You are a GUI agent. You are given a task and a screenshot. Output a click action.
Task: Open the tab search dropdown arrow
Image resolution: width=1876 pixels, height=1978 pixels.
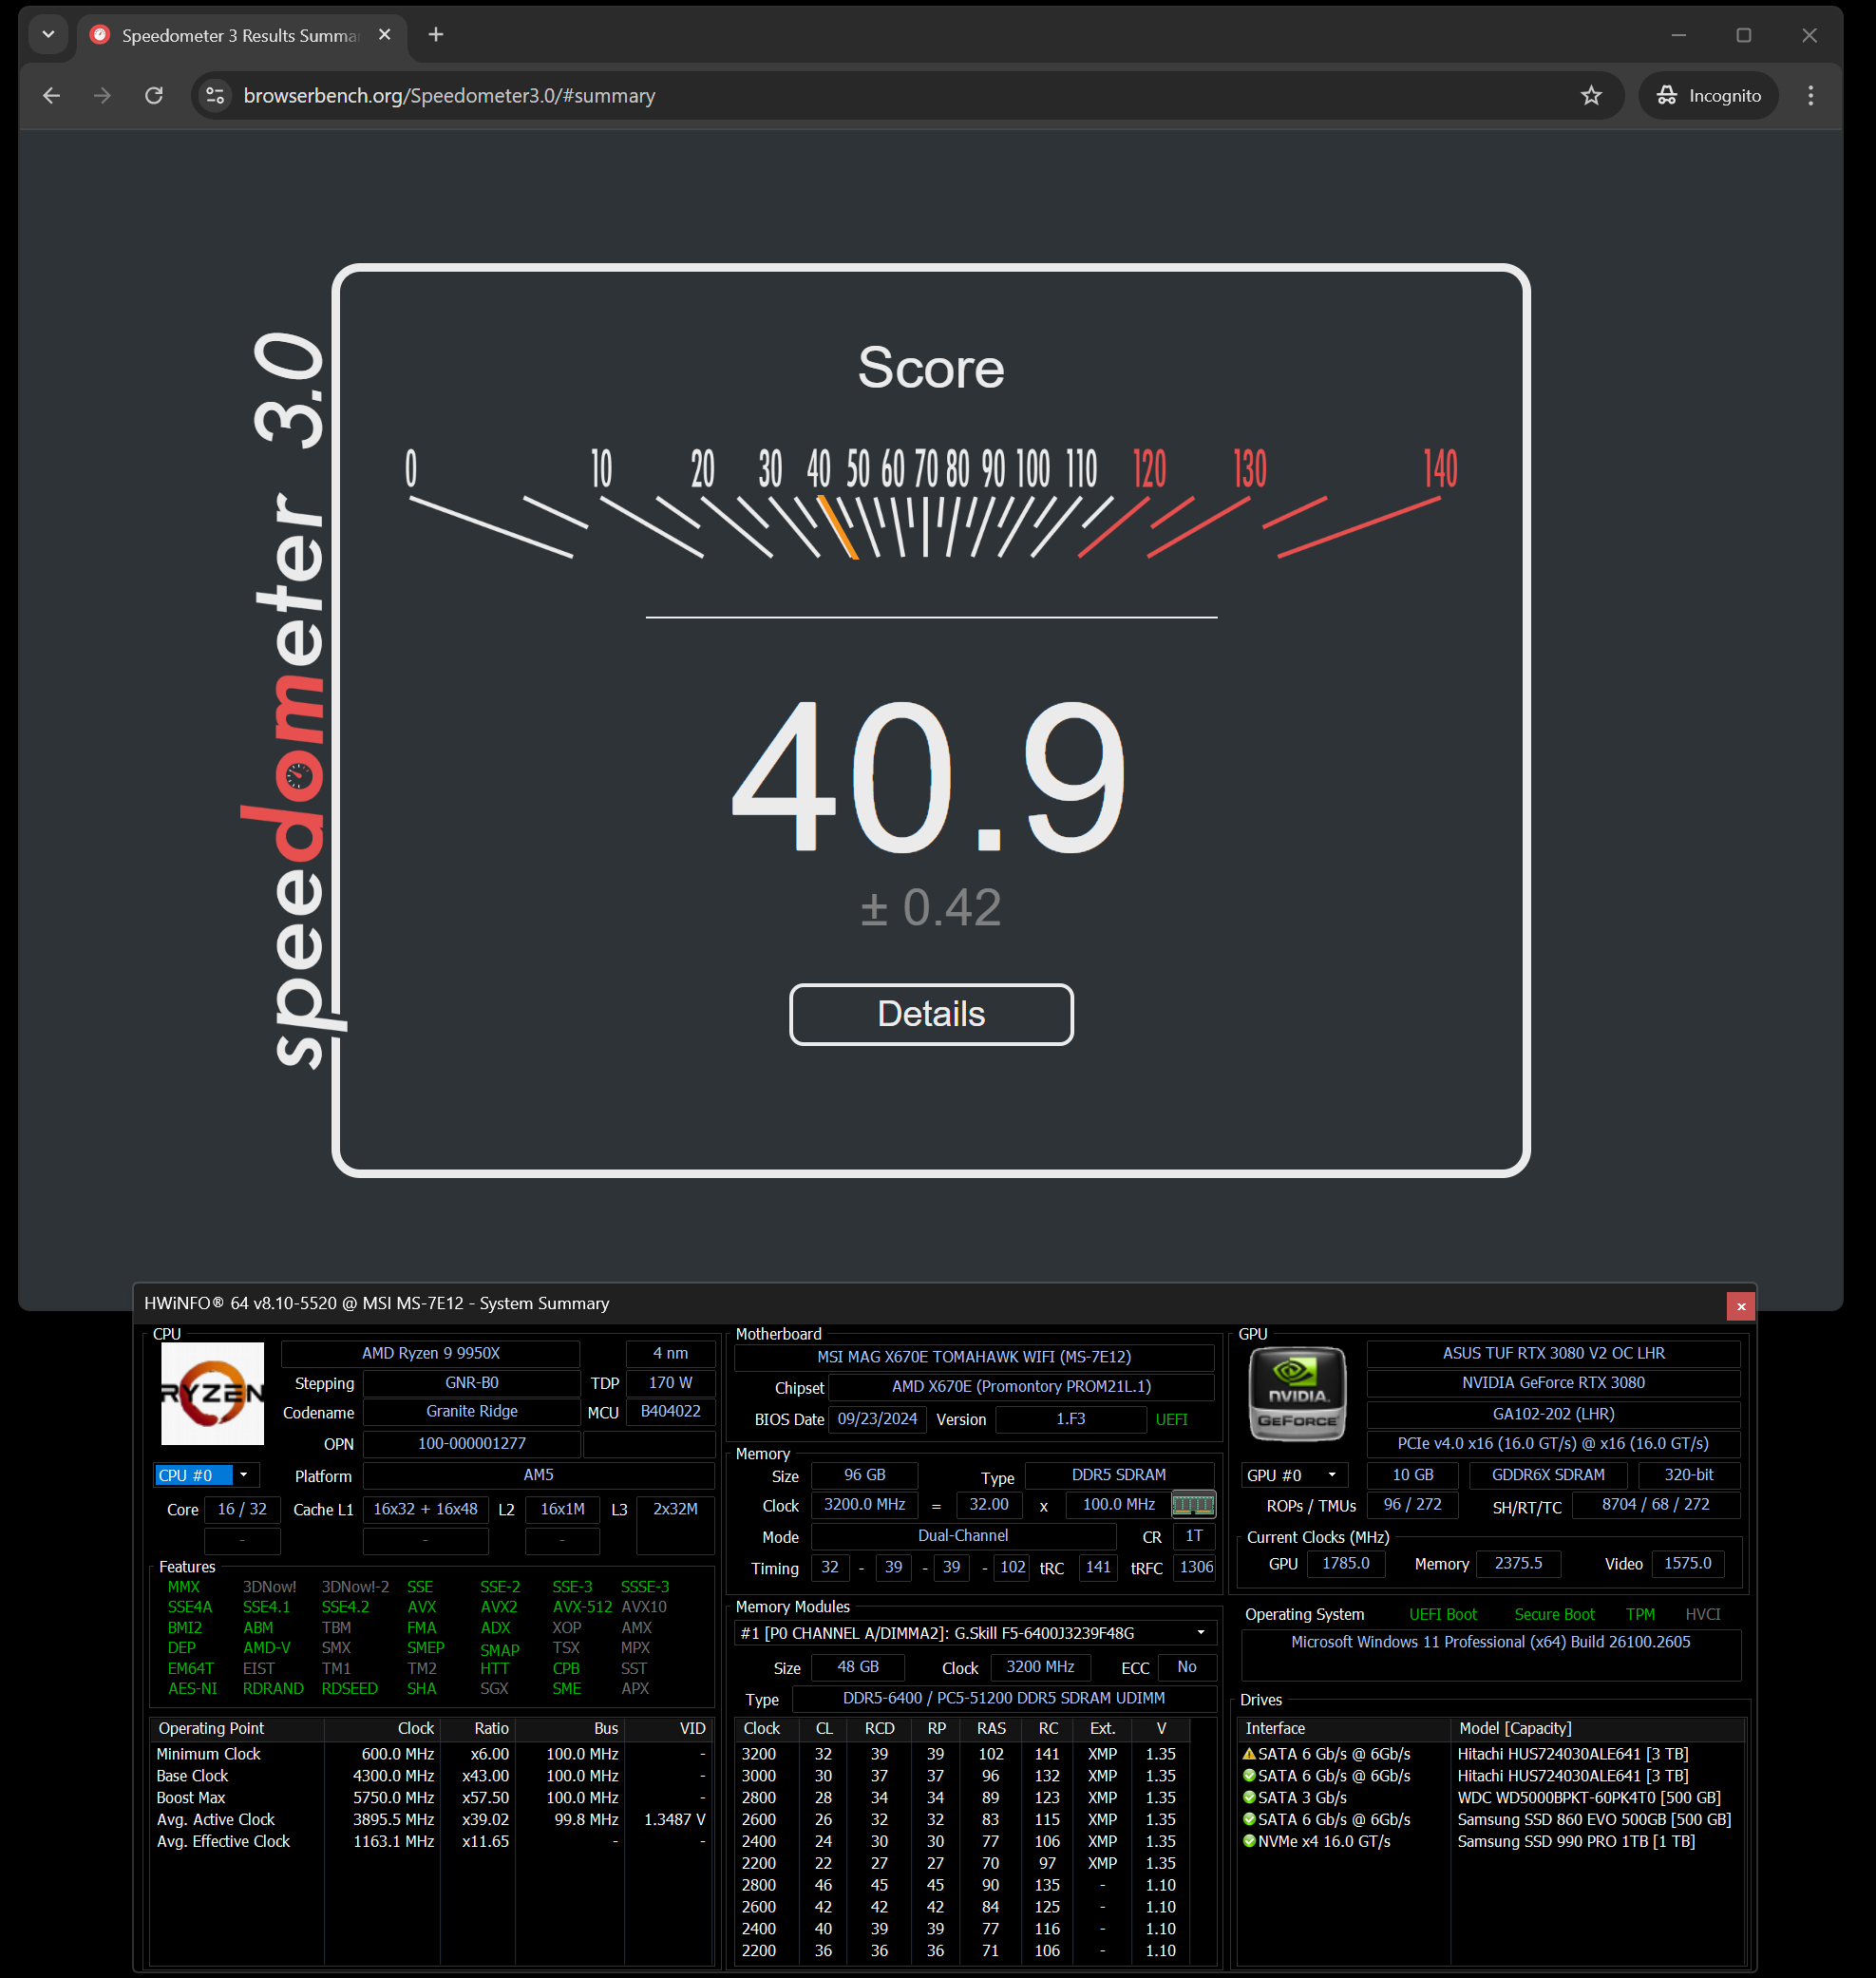click(48, 35)
